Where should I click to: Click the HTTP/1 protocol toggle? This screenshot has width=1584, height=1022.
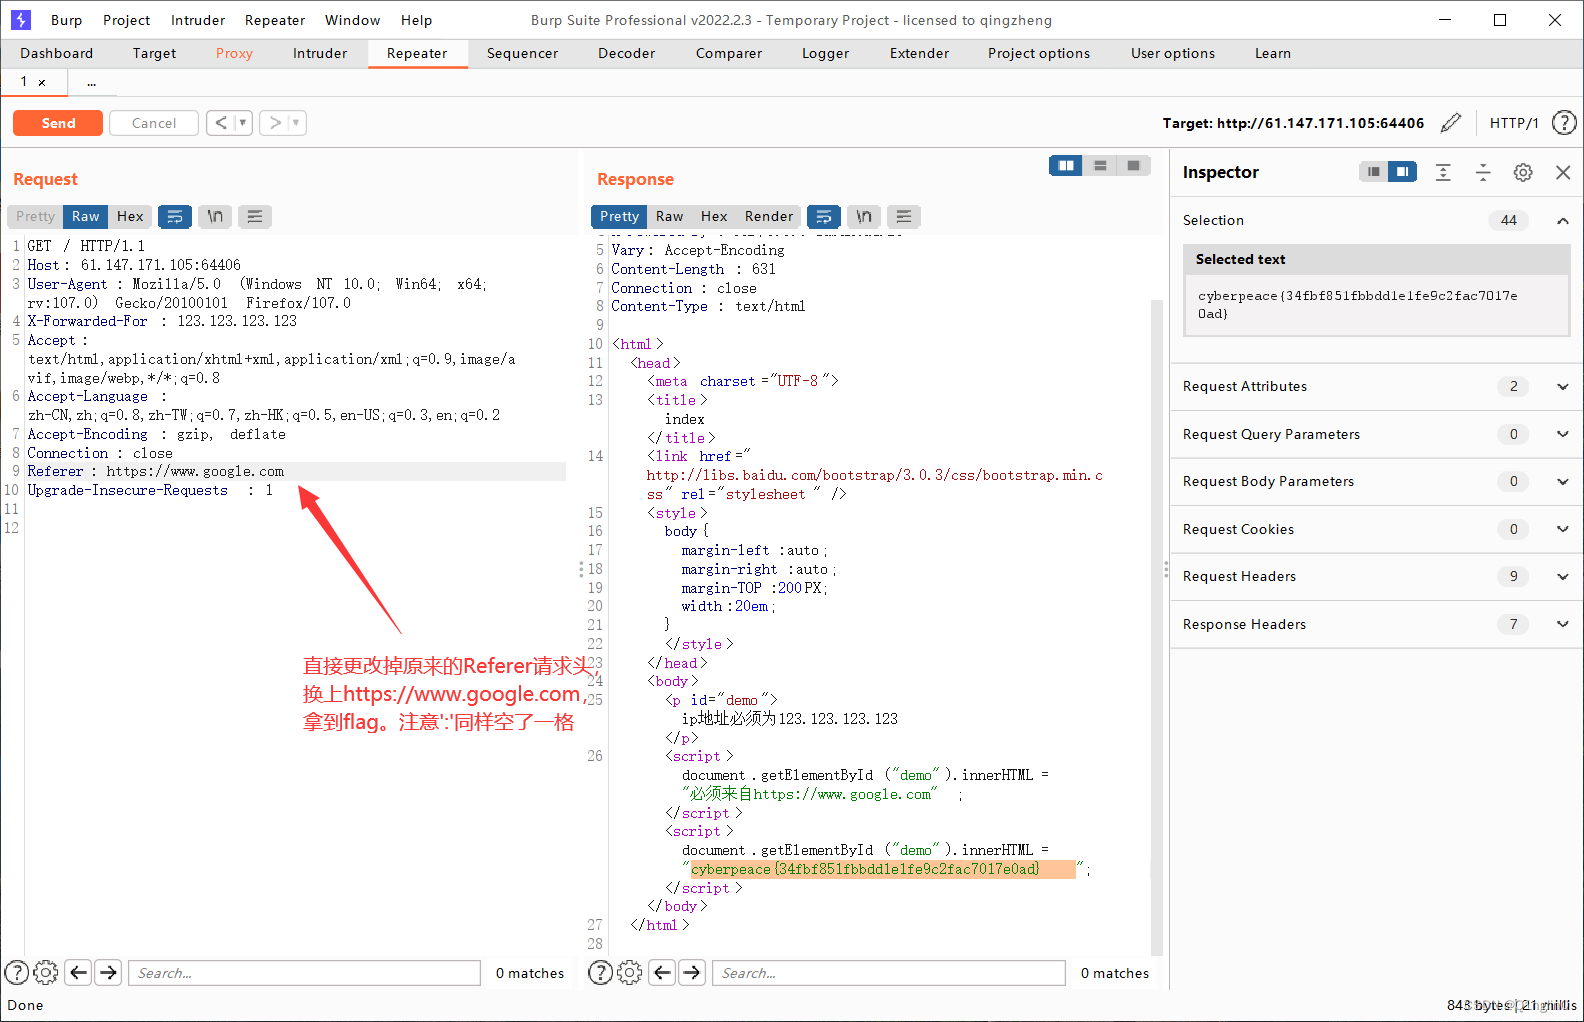(1514, 123)
